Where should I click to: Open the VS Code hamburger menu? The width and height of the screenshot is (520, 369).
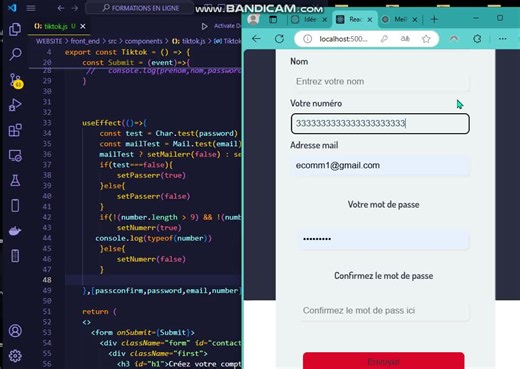31,8
